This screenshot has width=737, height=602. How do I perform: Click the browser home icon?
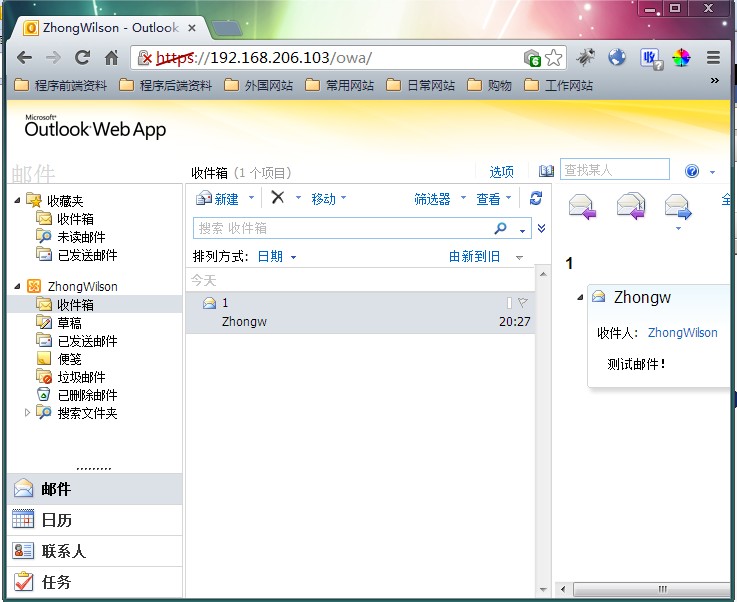coord(111,57)
